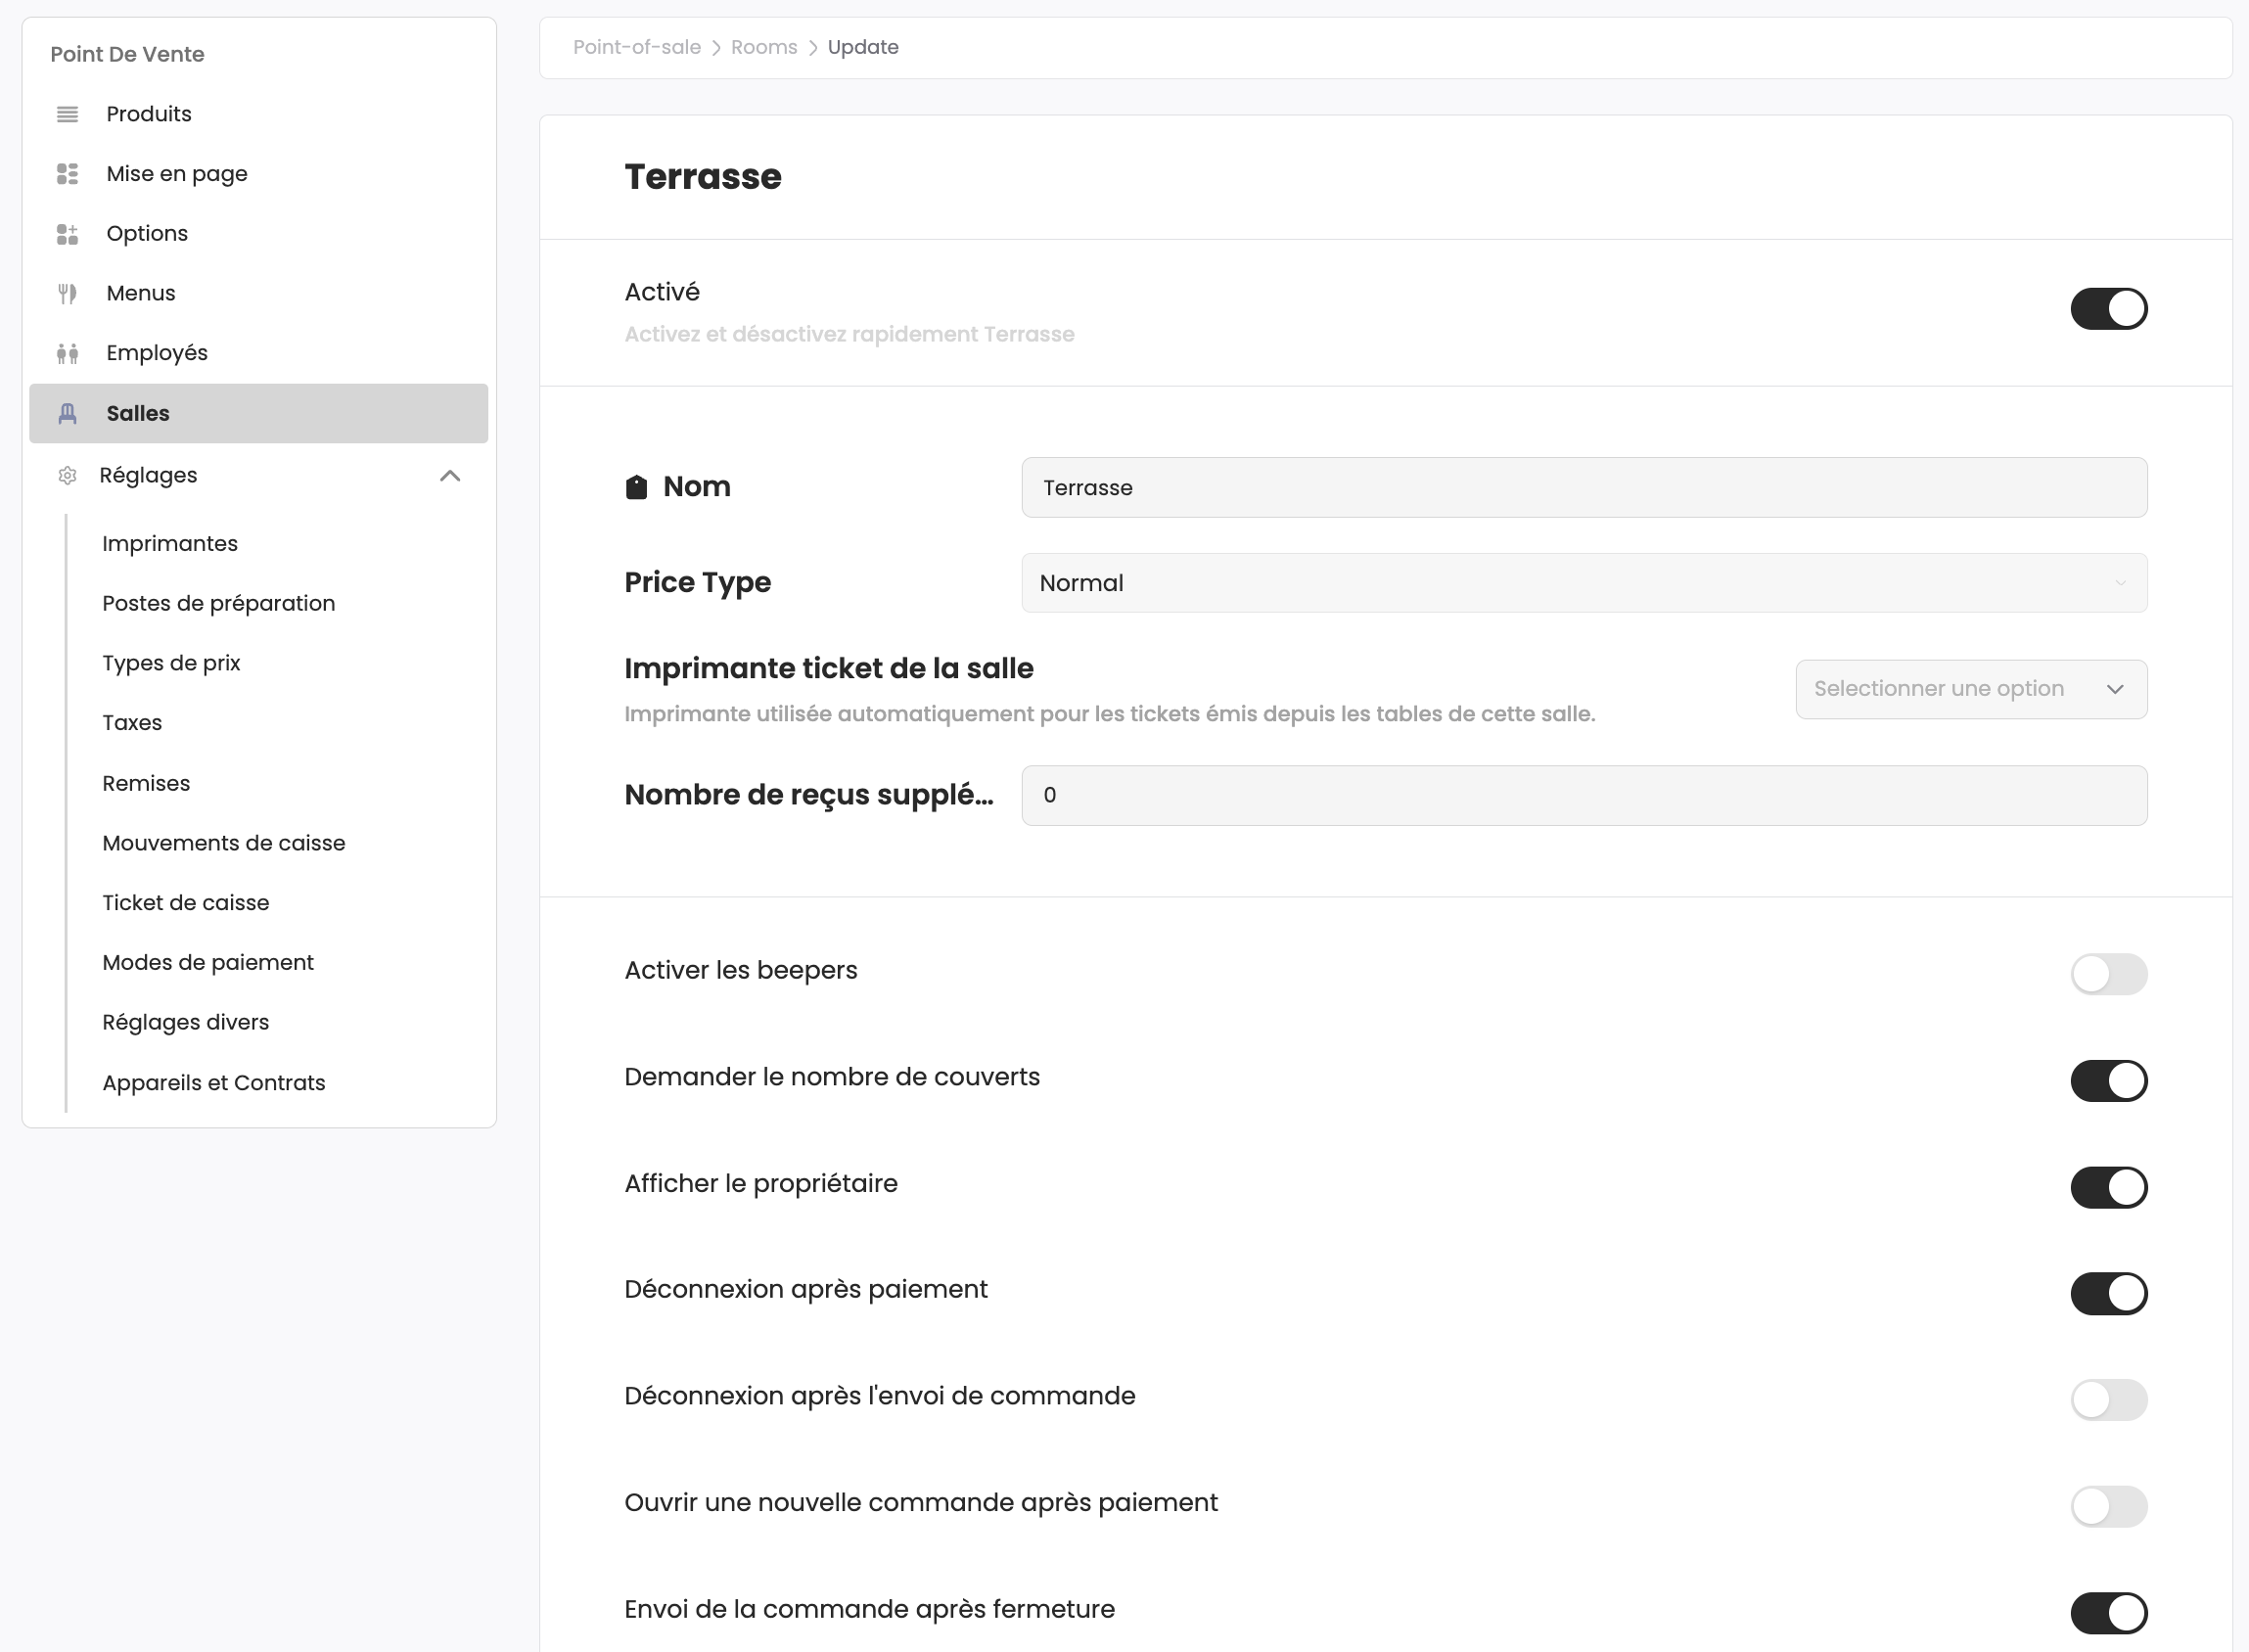Click the Réglages gear icon

pyautogui.click(x=67, y=475)
